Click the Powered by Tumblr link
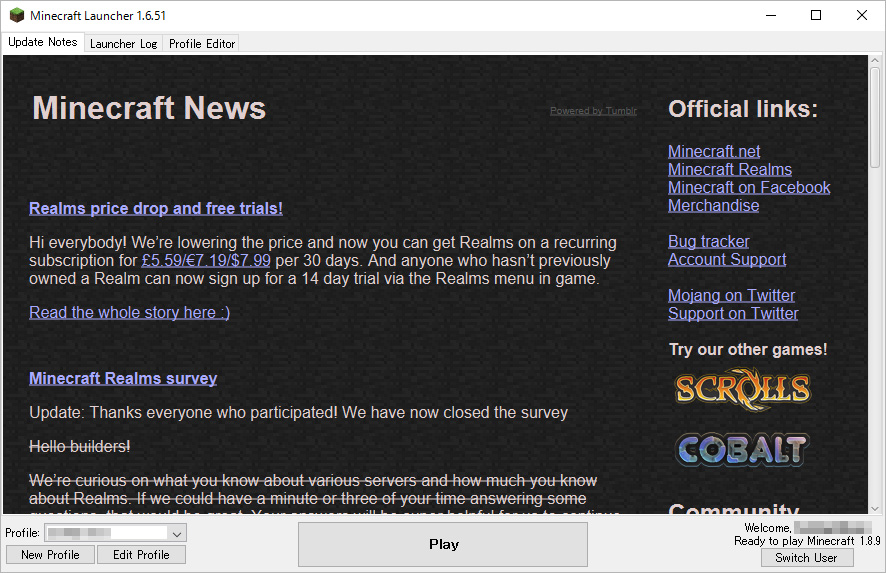 tap(593, 111)
